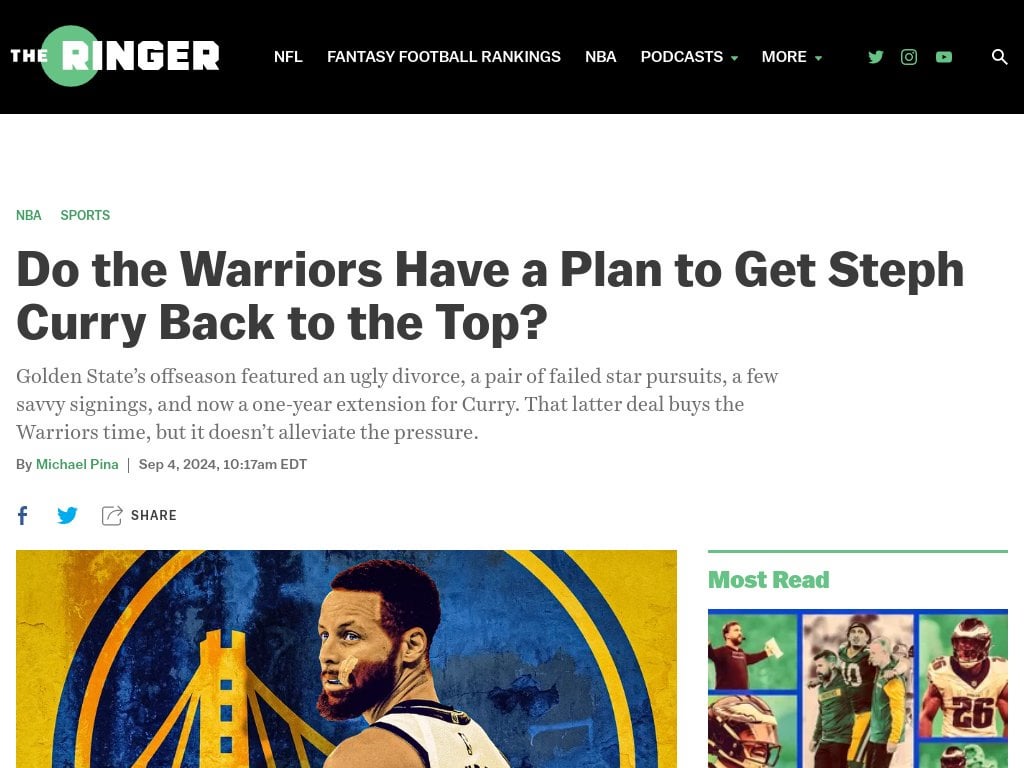1024x768 pixels.
Task: Click the NBA category tag above headline
Action: pyautogui.click(x=29, y=215)
